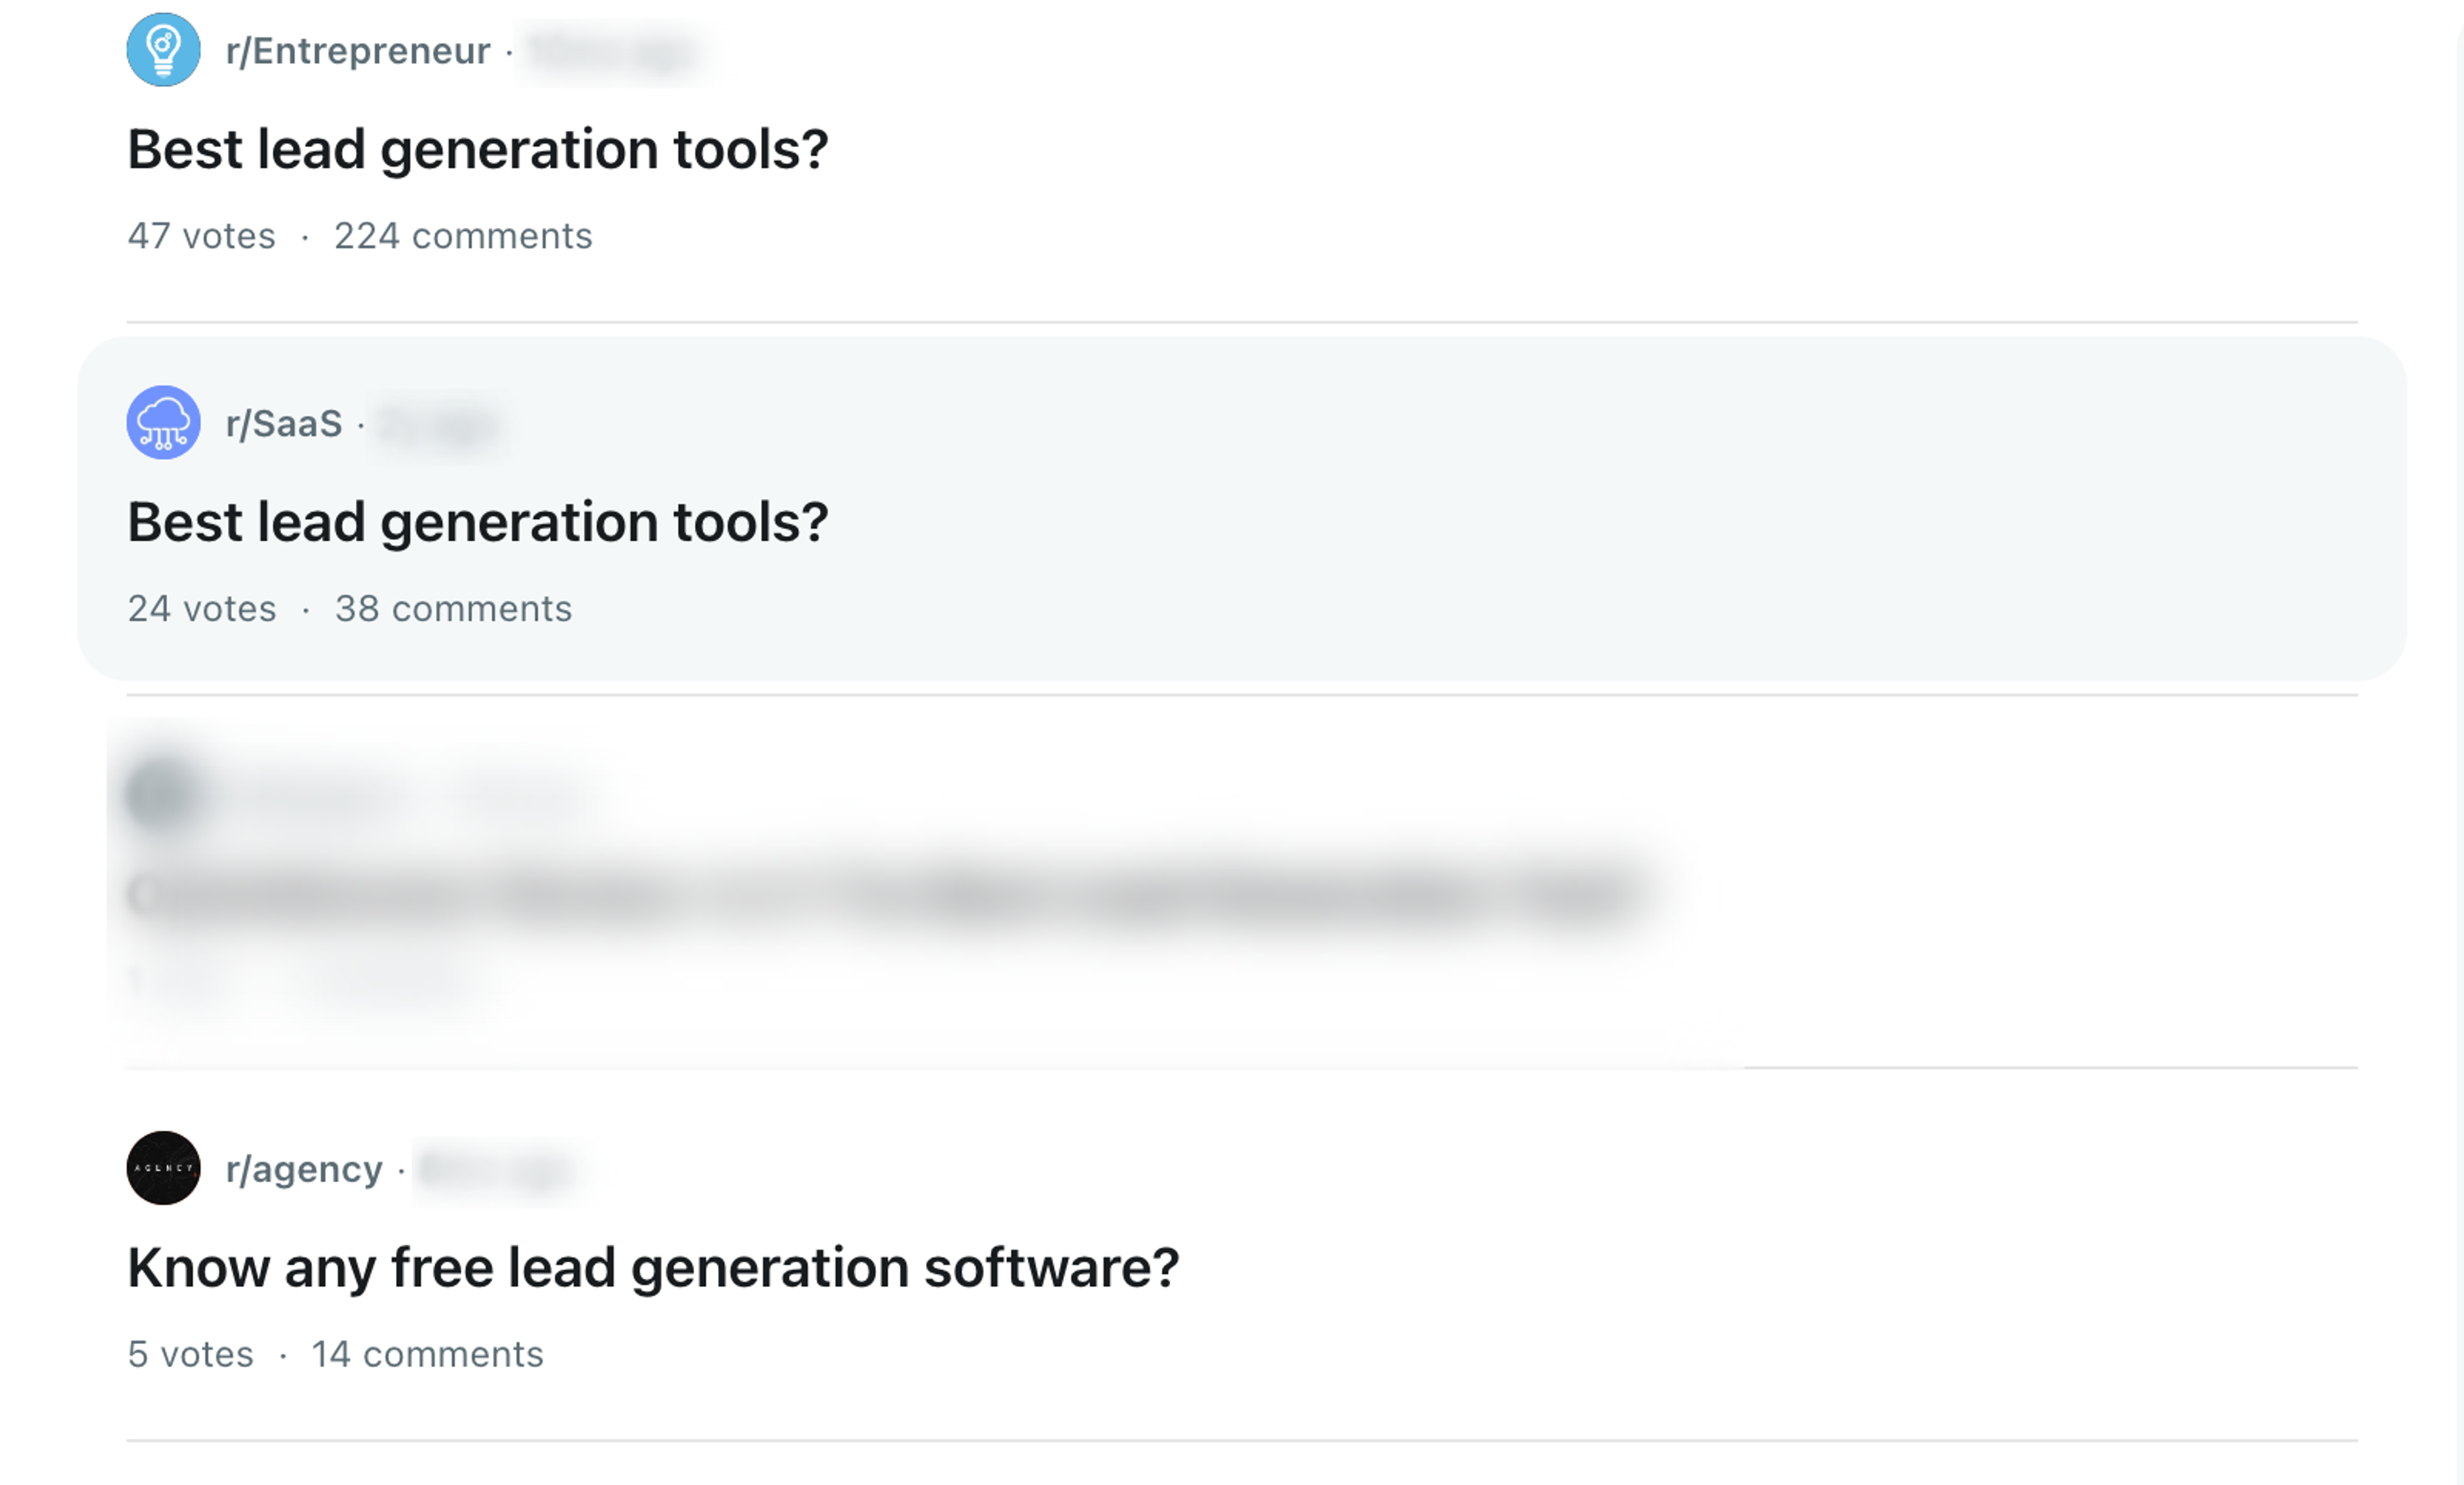Open the r/SaaS cloud community icon
The width and height of the screenshot is (2464, 1485).
163,422
